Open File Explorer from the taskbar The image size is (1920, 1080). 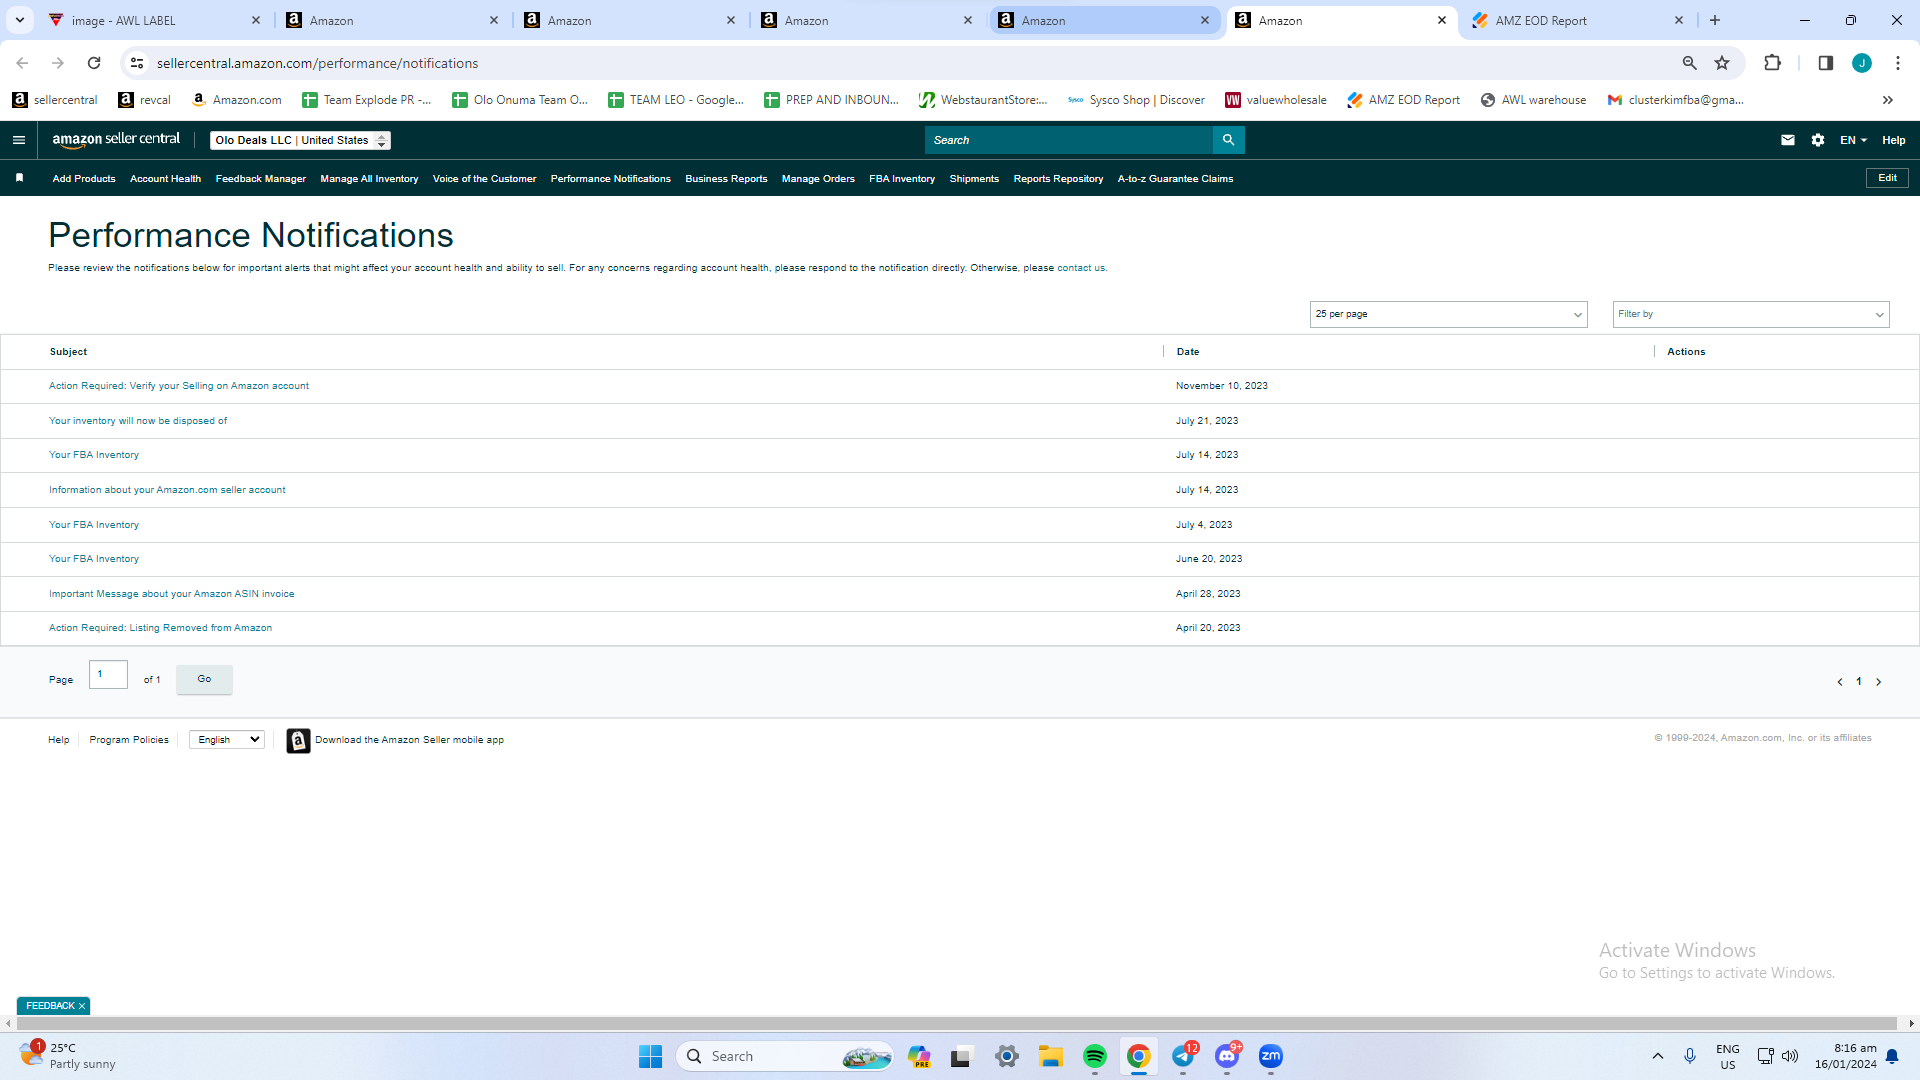[x=1051, y=1056]
